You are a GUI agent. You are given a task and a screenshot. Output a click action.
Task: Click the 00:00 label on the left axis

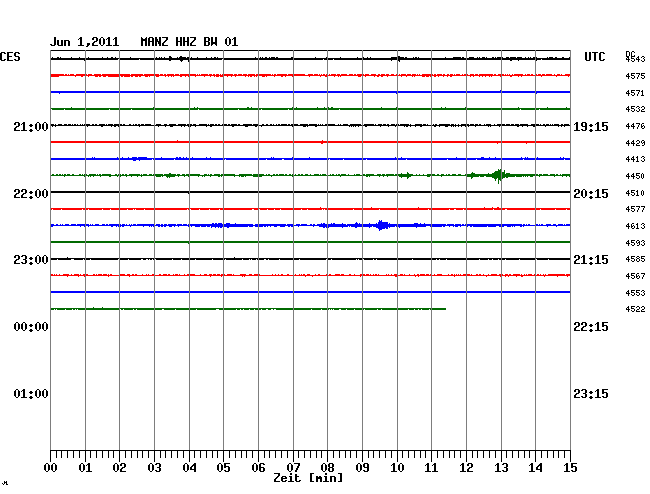coord(31,327)
